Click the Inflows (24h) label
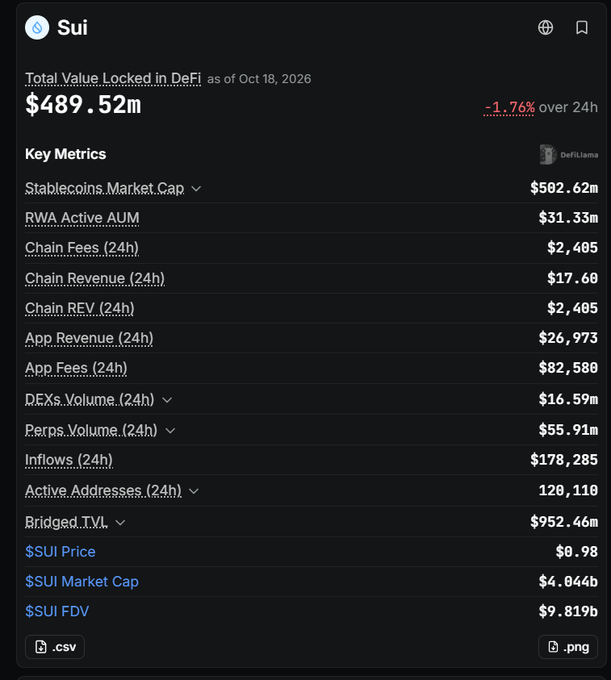The width and height of the screenshot is (611, 680). (x=69, y=460)
